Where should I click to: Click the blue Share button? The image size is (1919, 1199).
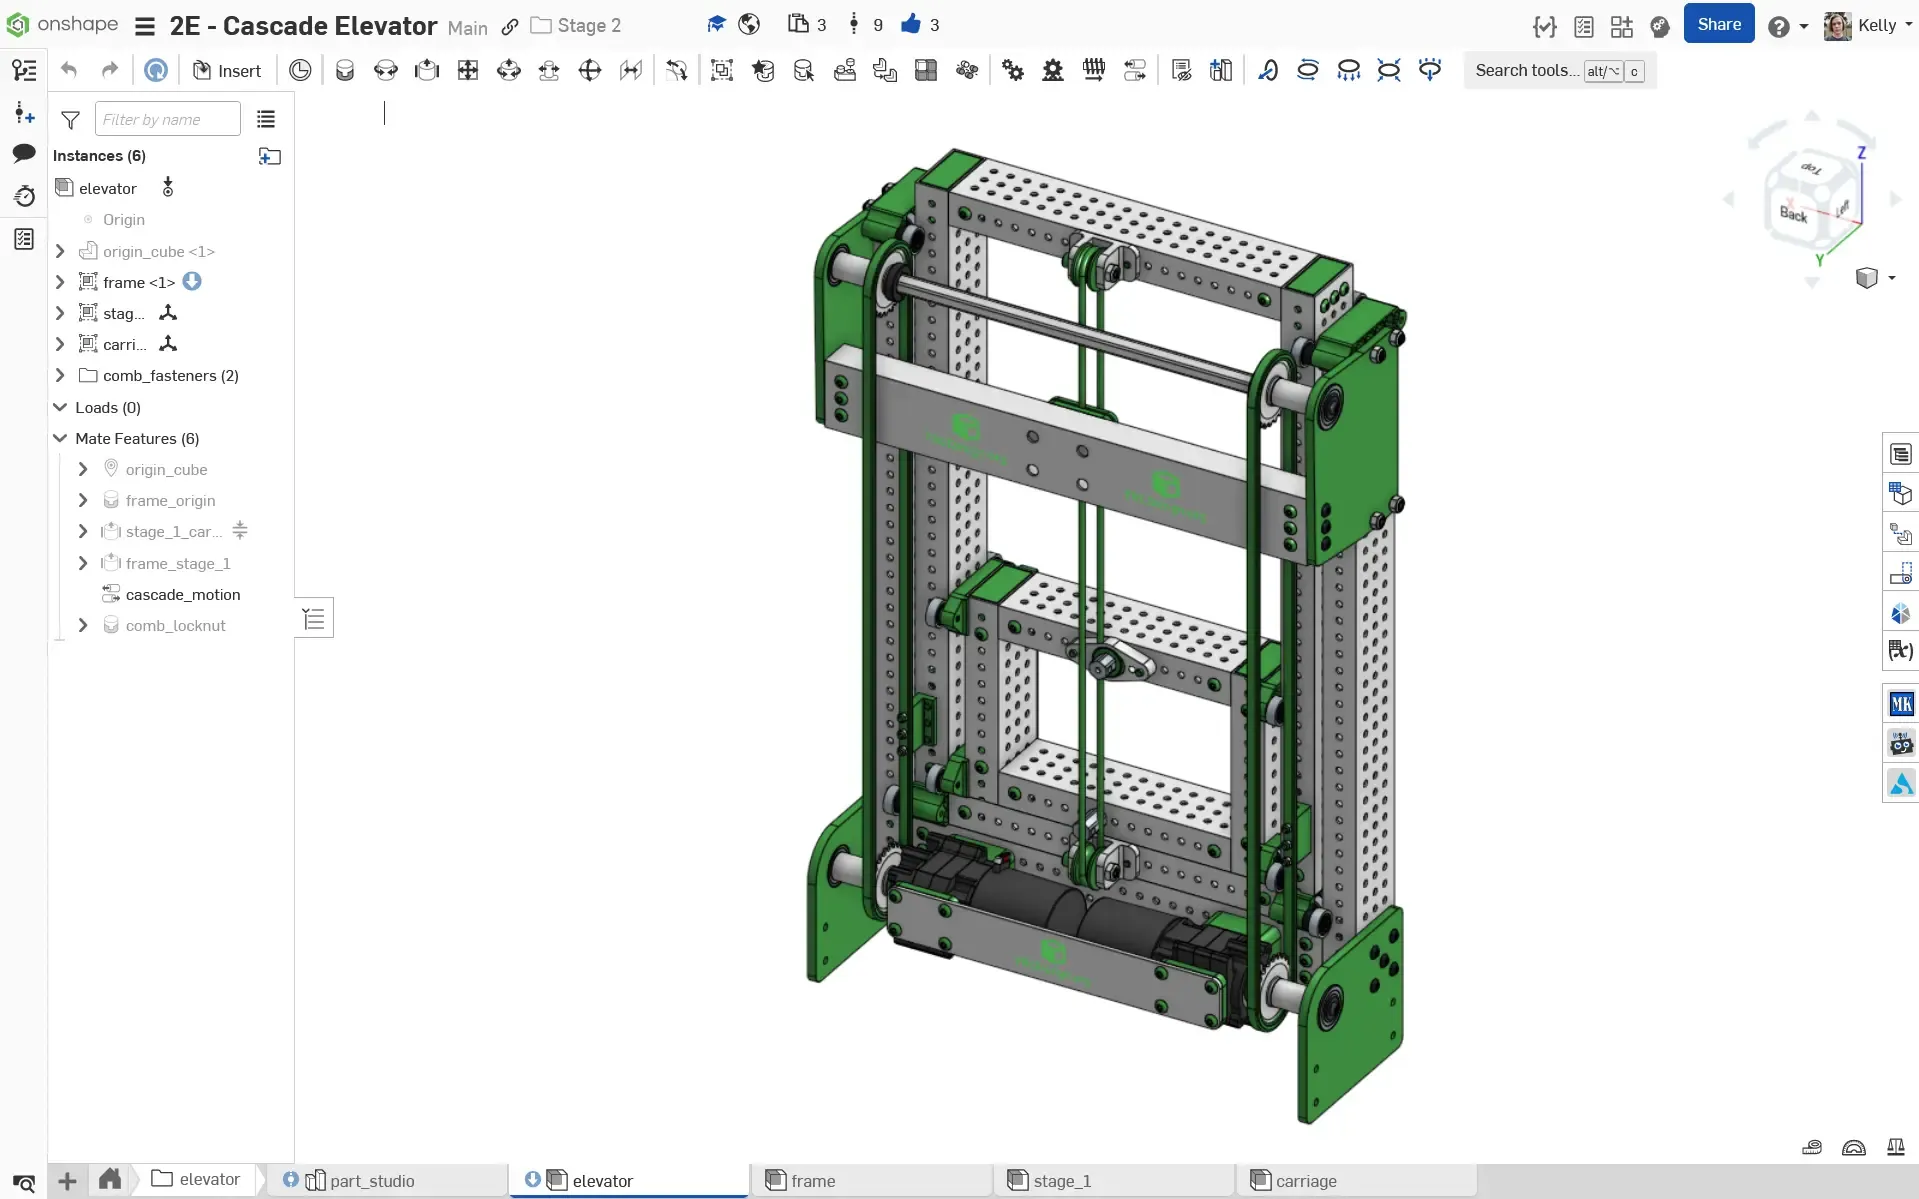1718,25
